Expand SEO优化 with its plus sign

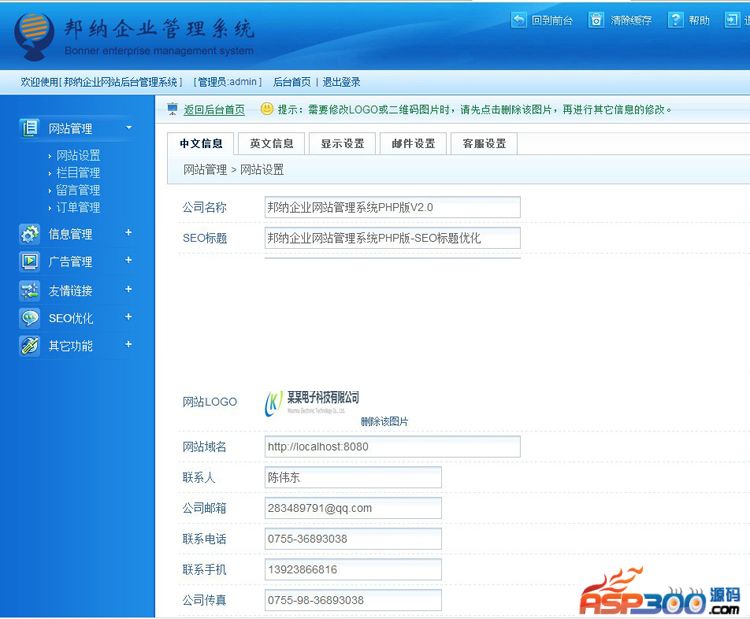128,317
